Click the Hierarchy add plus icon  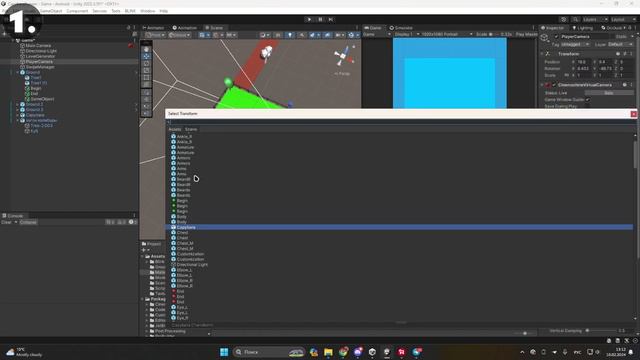[5, 34]
